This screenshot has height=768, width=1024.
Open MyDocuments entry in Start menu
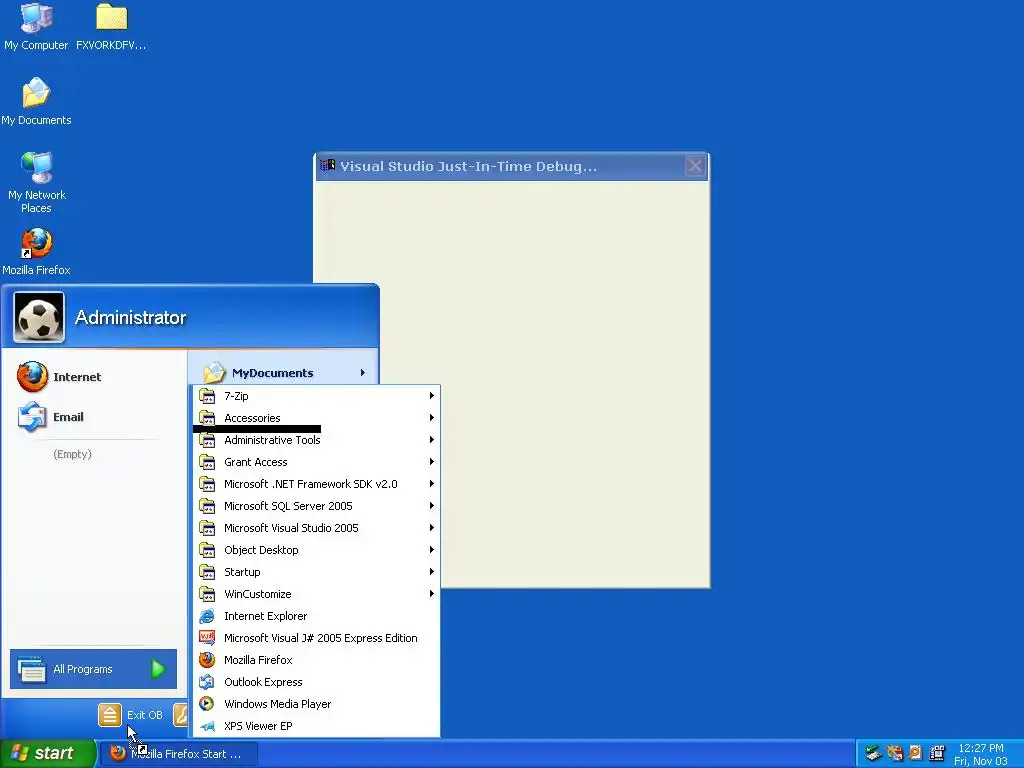(283, 373)
